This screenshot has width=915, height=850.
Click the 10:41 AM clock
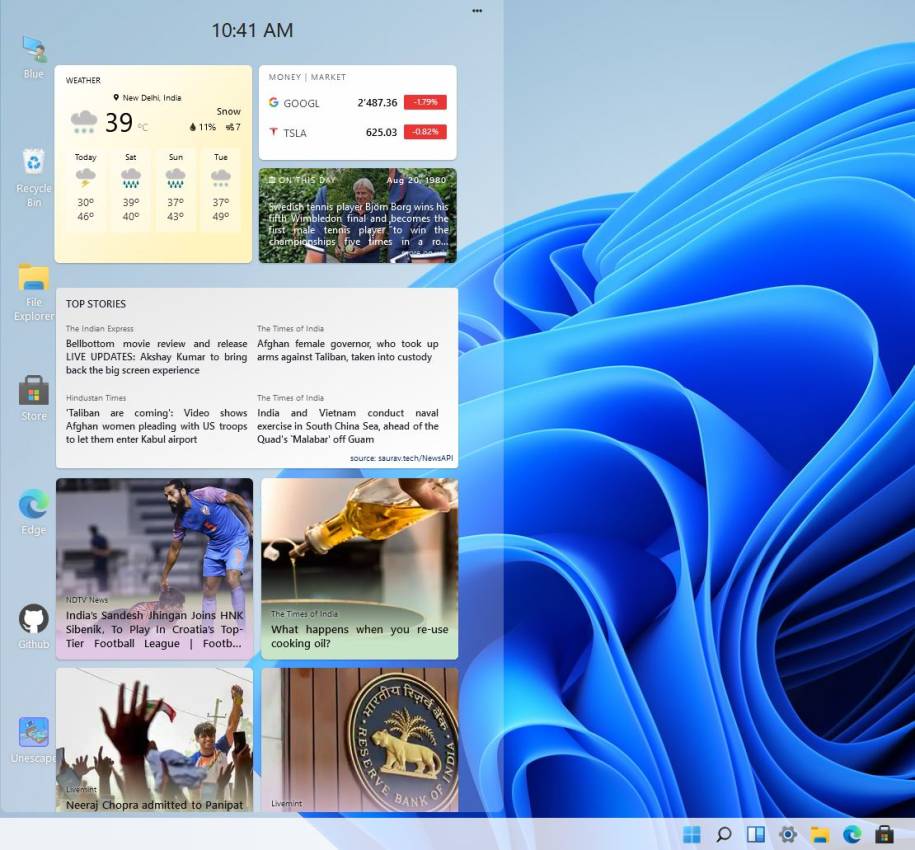pyautogui.click(x=252, y=30)
